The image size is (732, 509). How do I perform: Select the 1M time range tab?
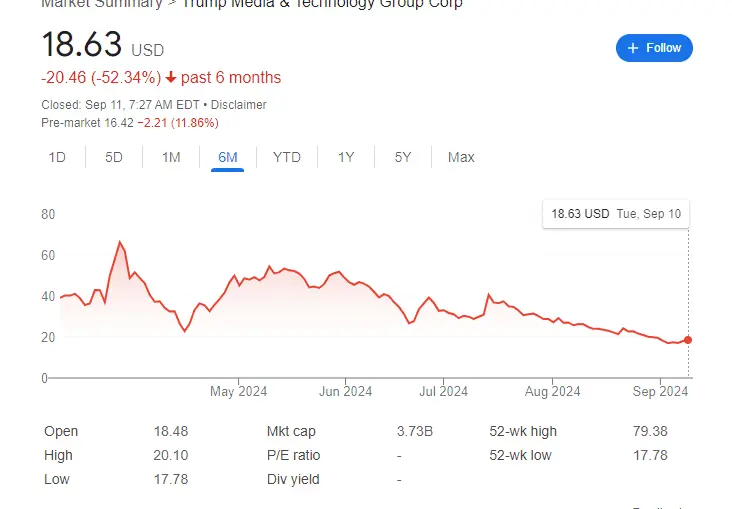point(171,157)
